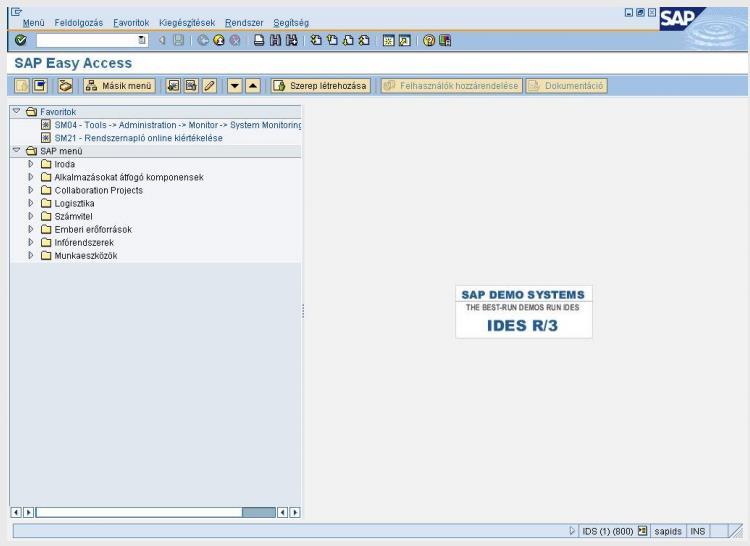Collapse the Favoritok folder
Screen dimensions: 750x546
pos(16,111)
